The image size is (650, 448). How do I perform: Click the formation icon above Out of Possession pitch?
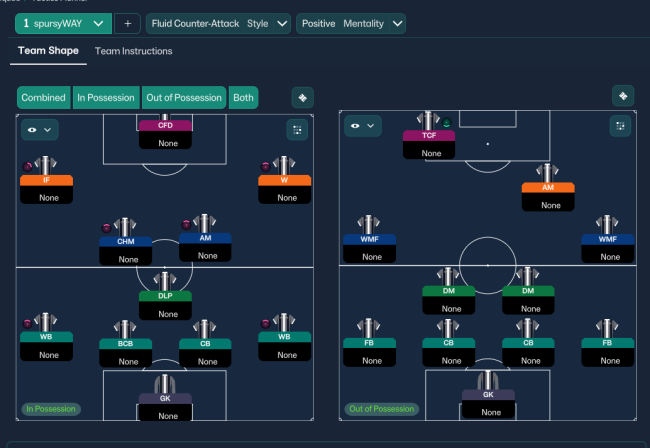pyautogui.click(x=623, y=96)
